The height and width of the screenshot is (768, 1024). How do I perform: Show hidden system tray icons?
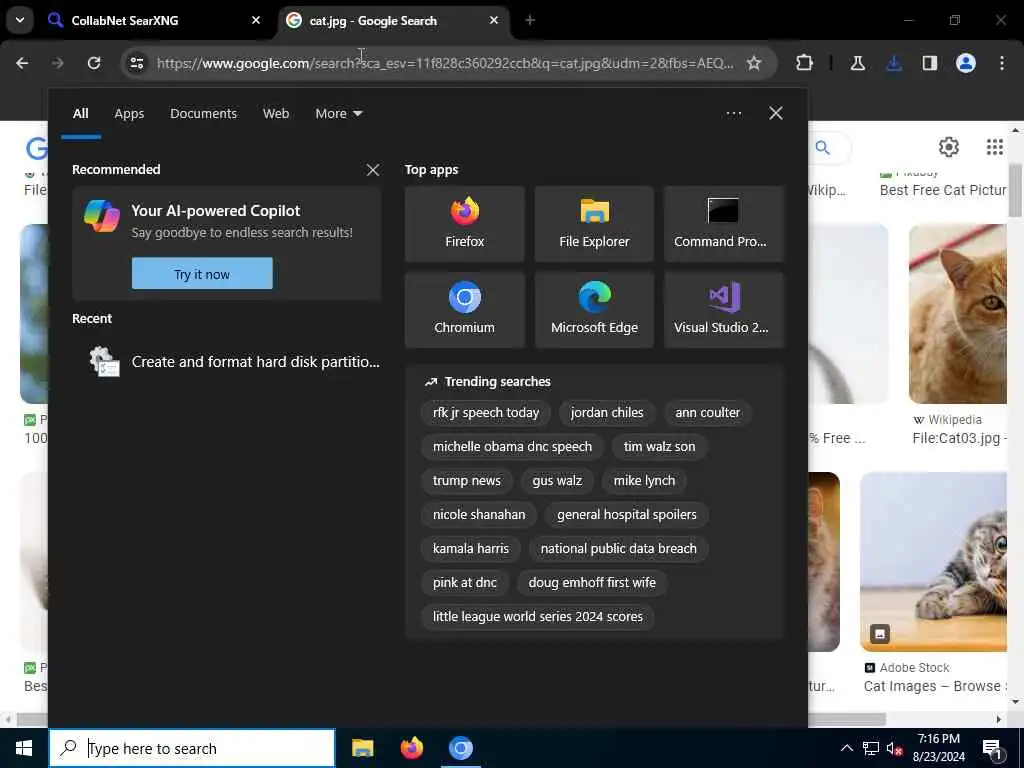click(x=846, y=748)
